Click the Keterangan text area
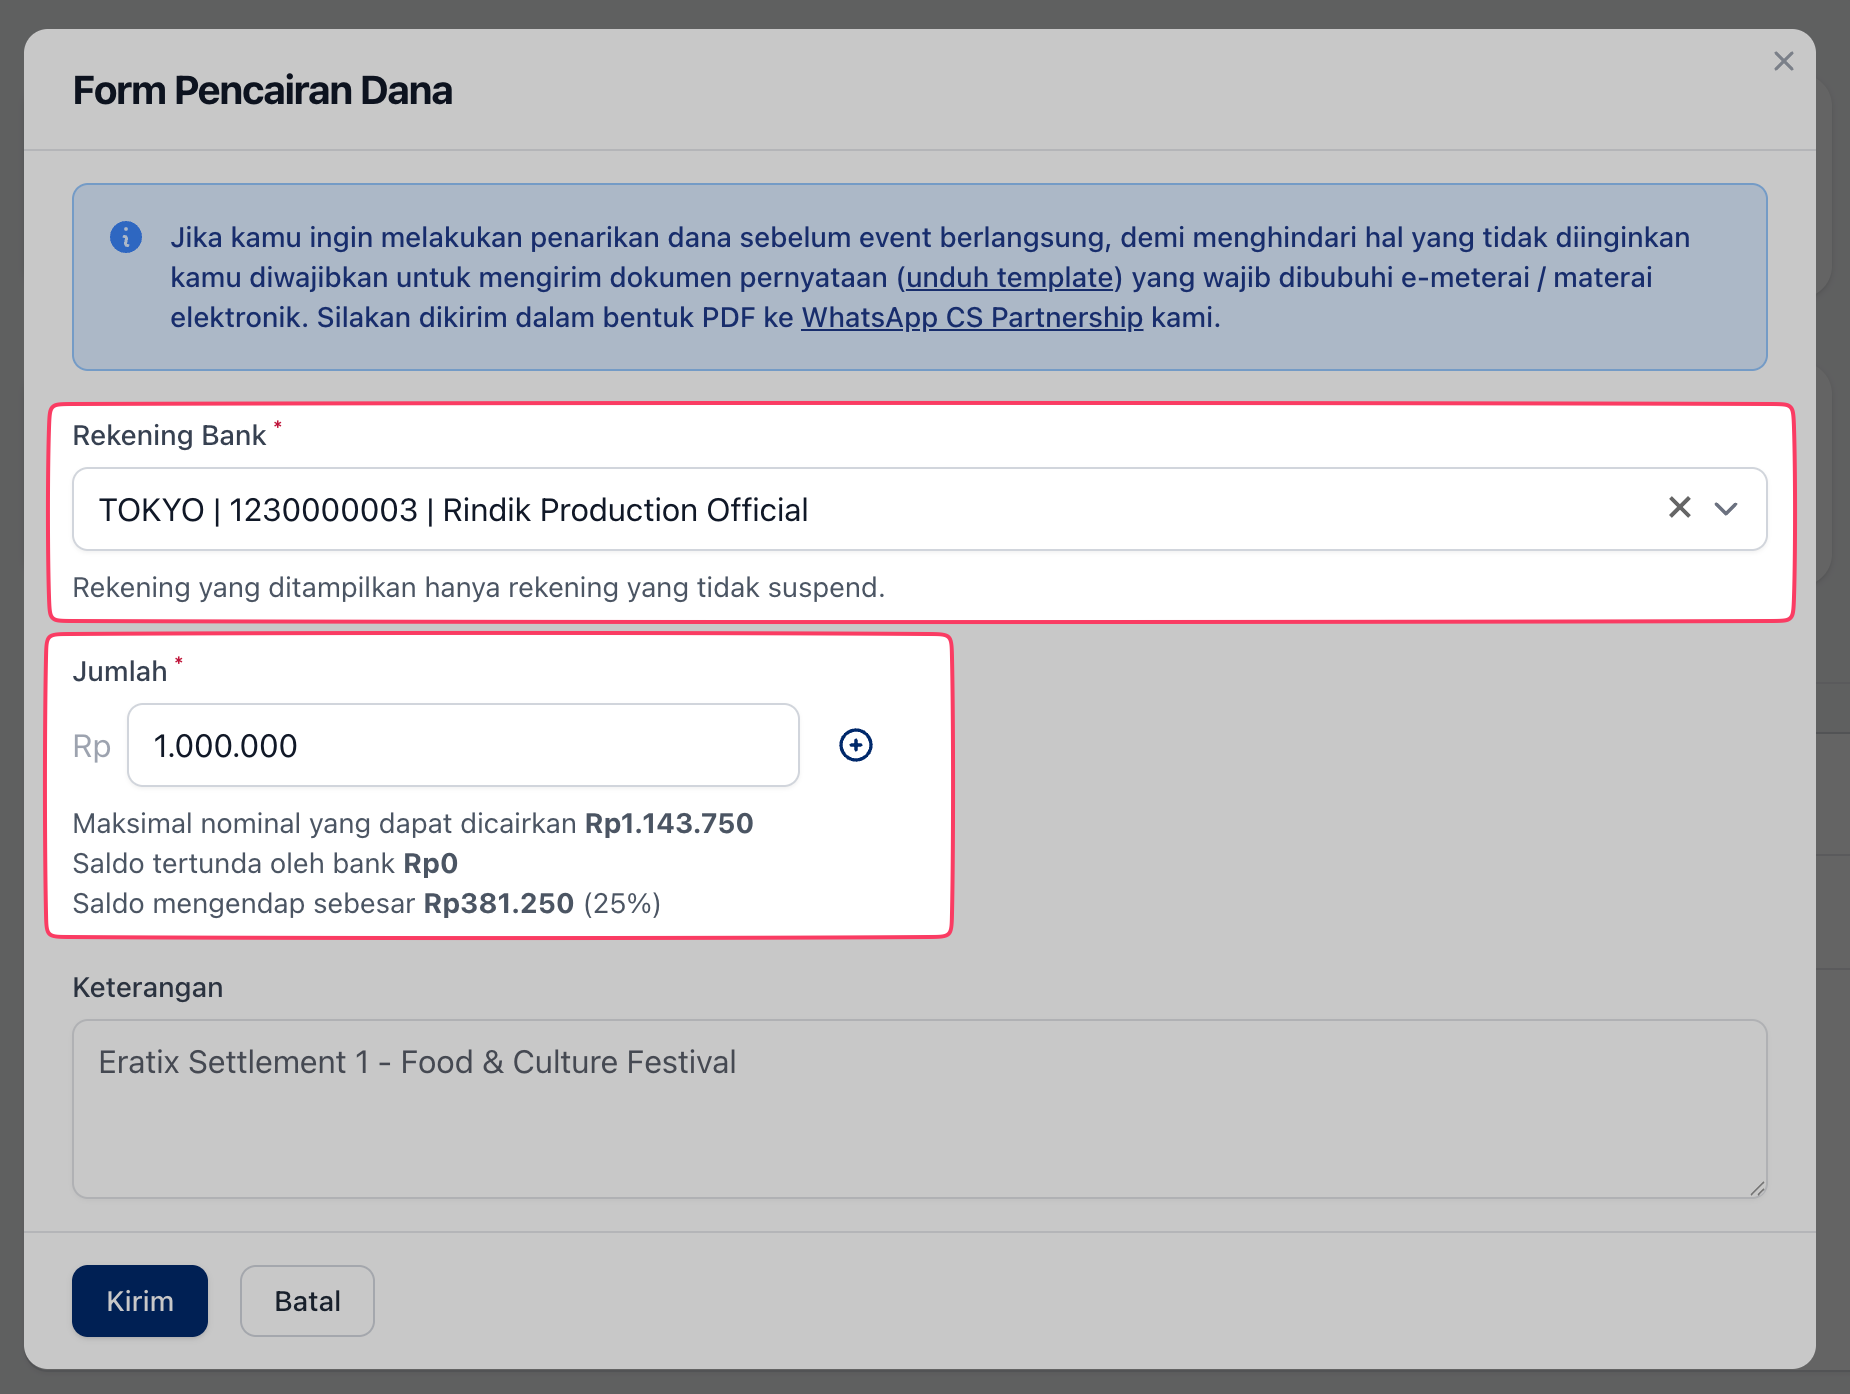 pyautogui.click(x=920, y=1109)
